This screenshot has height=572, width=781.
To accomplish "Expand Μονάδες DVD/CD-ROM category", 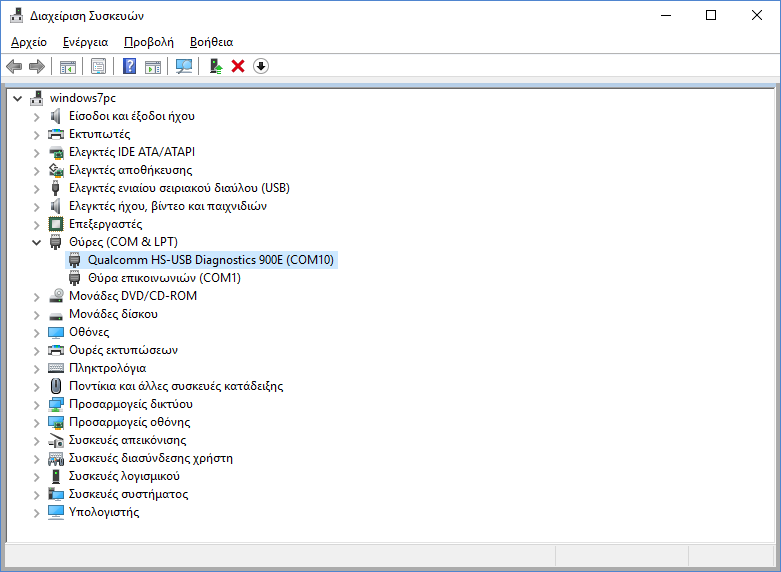I will click(37, 296).
